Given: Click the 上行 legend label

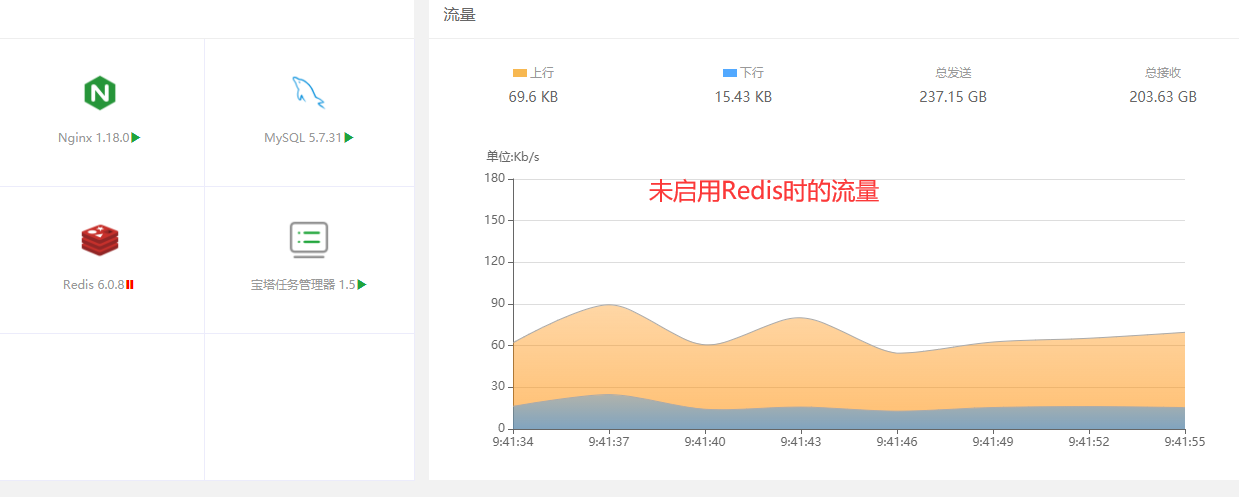Looking at the screenshot, I should click(542, 73).
